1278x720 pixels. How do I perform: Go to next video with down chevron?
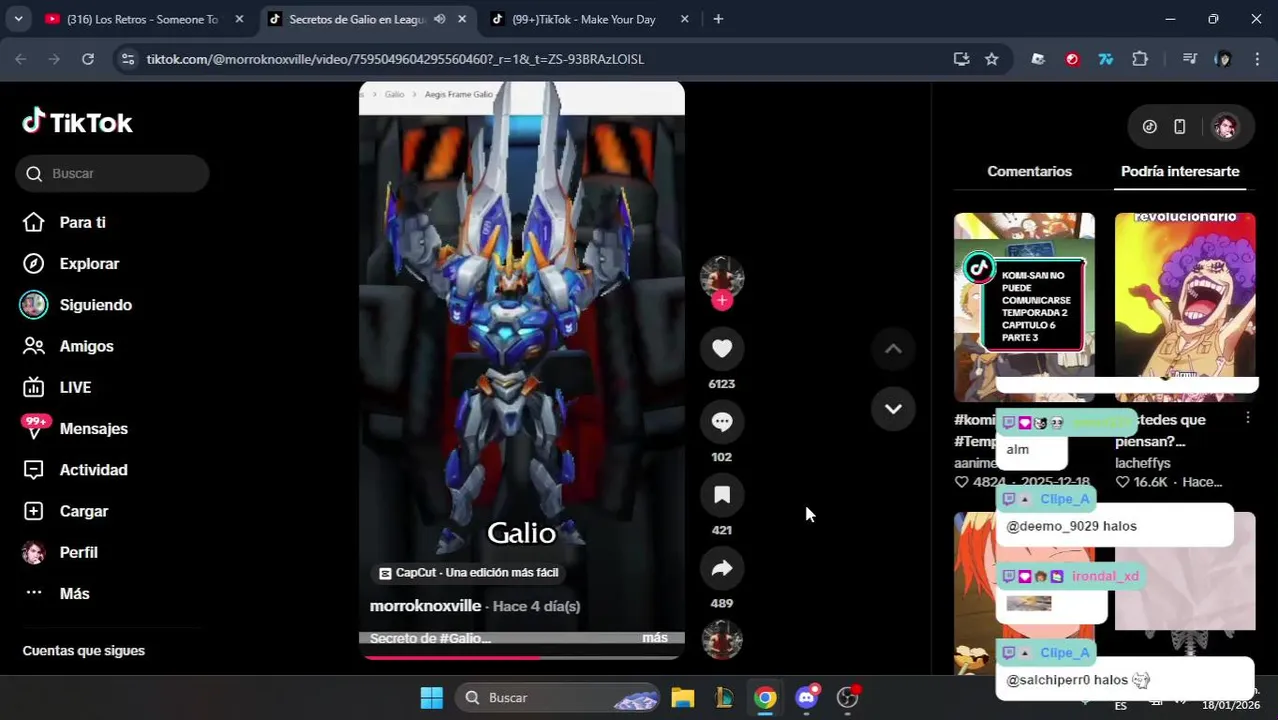pyautogui.click(x=893, y=408)
